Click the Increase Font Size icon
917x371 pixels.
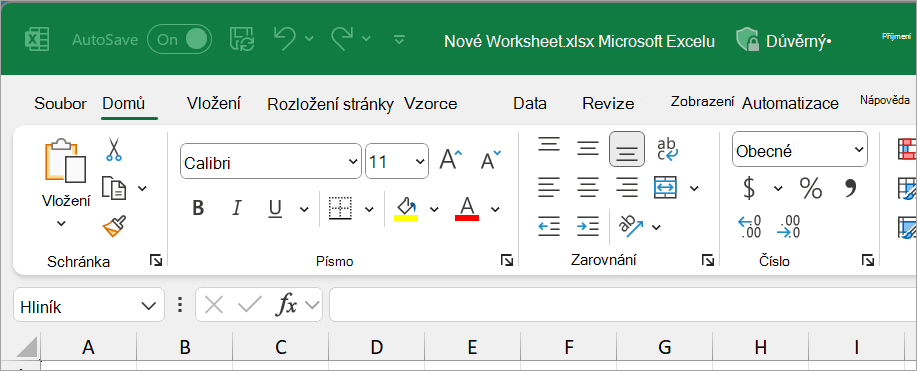tap(451, 160)
